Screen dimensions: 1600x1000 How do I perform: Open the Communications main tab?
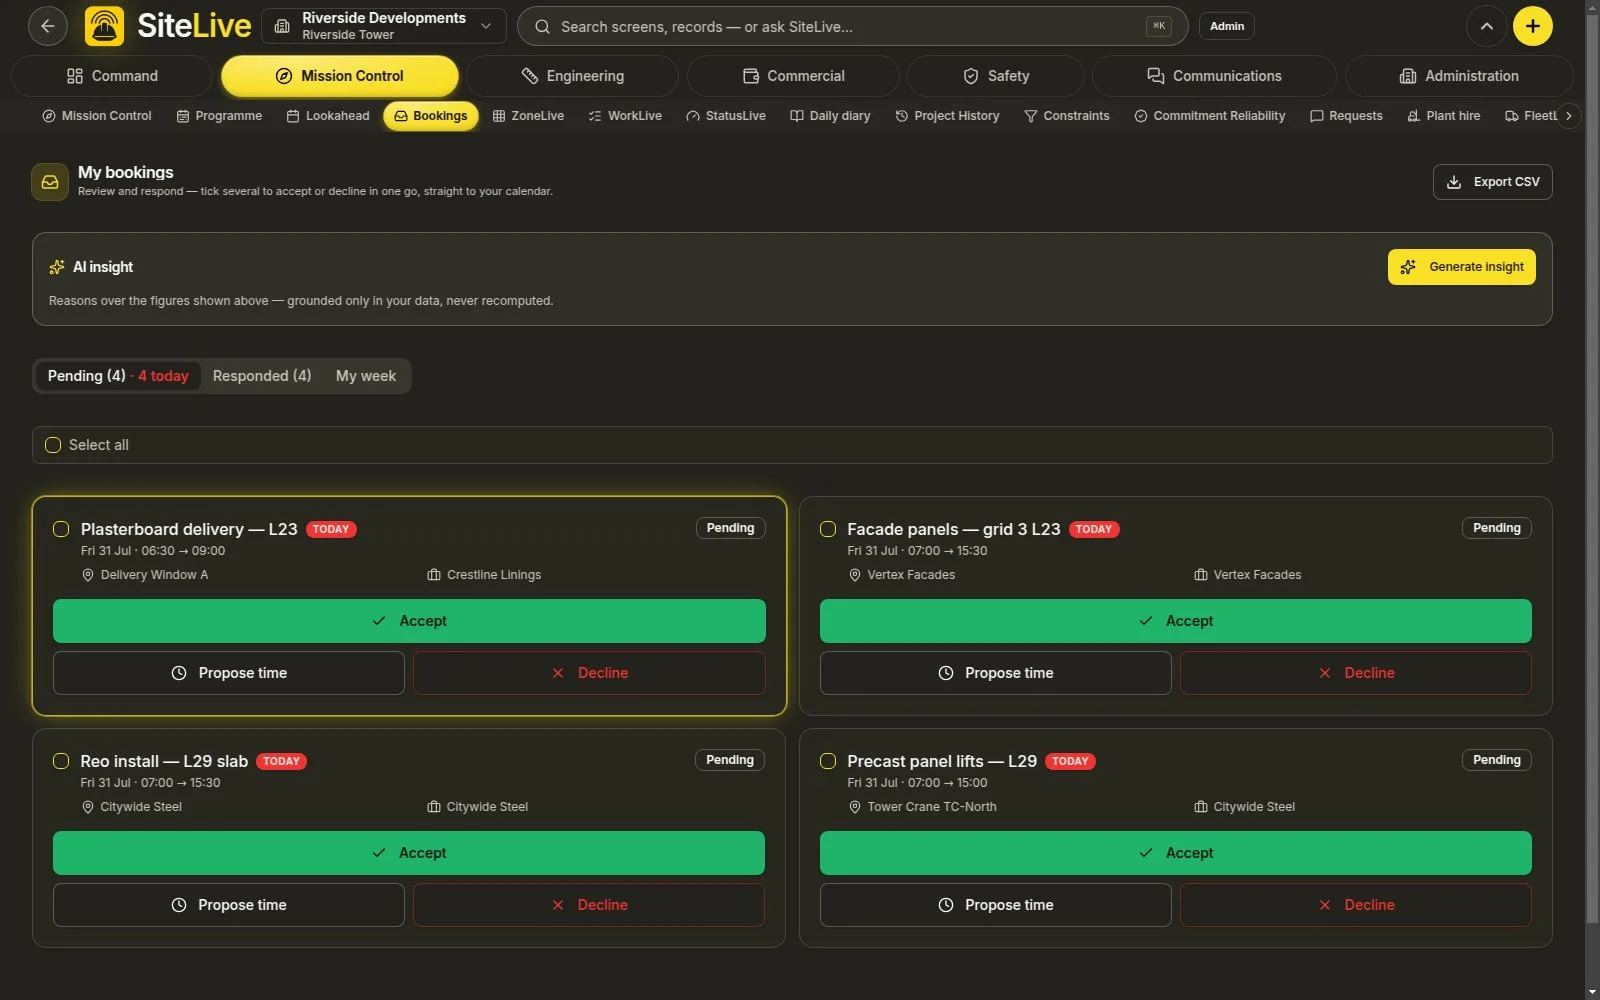[1214, 76]
